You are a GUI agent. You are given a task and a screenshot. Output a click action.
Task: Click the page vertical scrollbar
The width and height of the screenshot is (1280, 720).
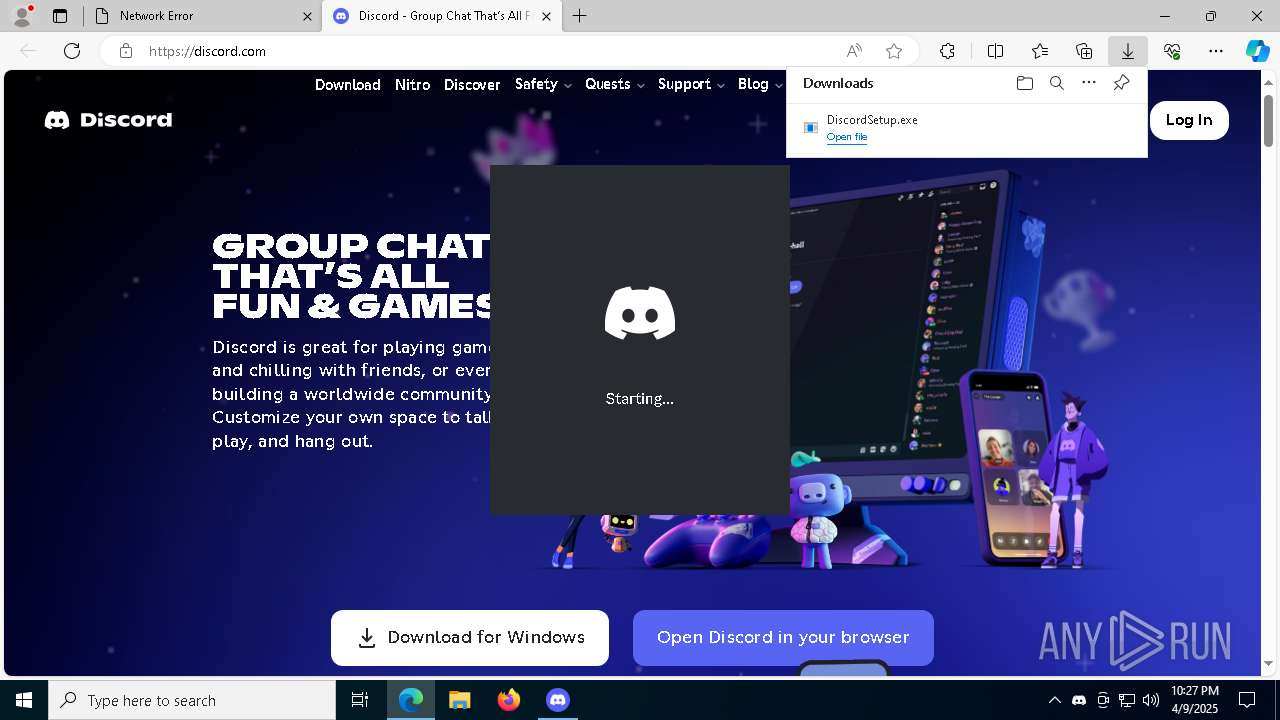[x=1268, y=121]
